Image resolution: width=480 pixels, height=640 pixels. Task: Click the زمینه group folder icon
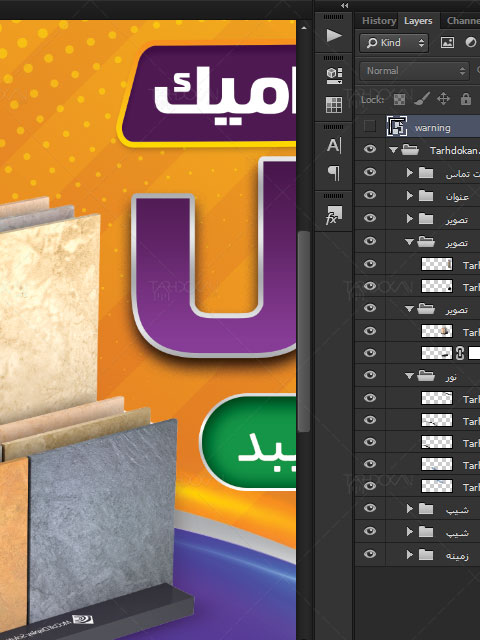click(426, 554)
